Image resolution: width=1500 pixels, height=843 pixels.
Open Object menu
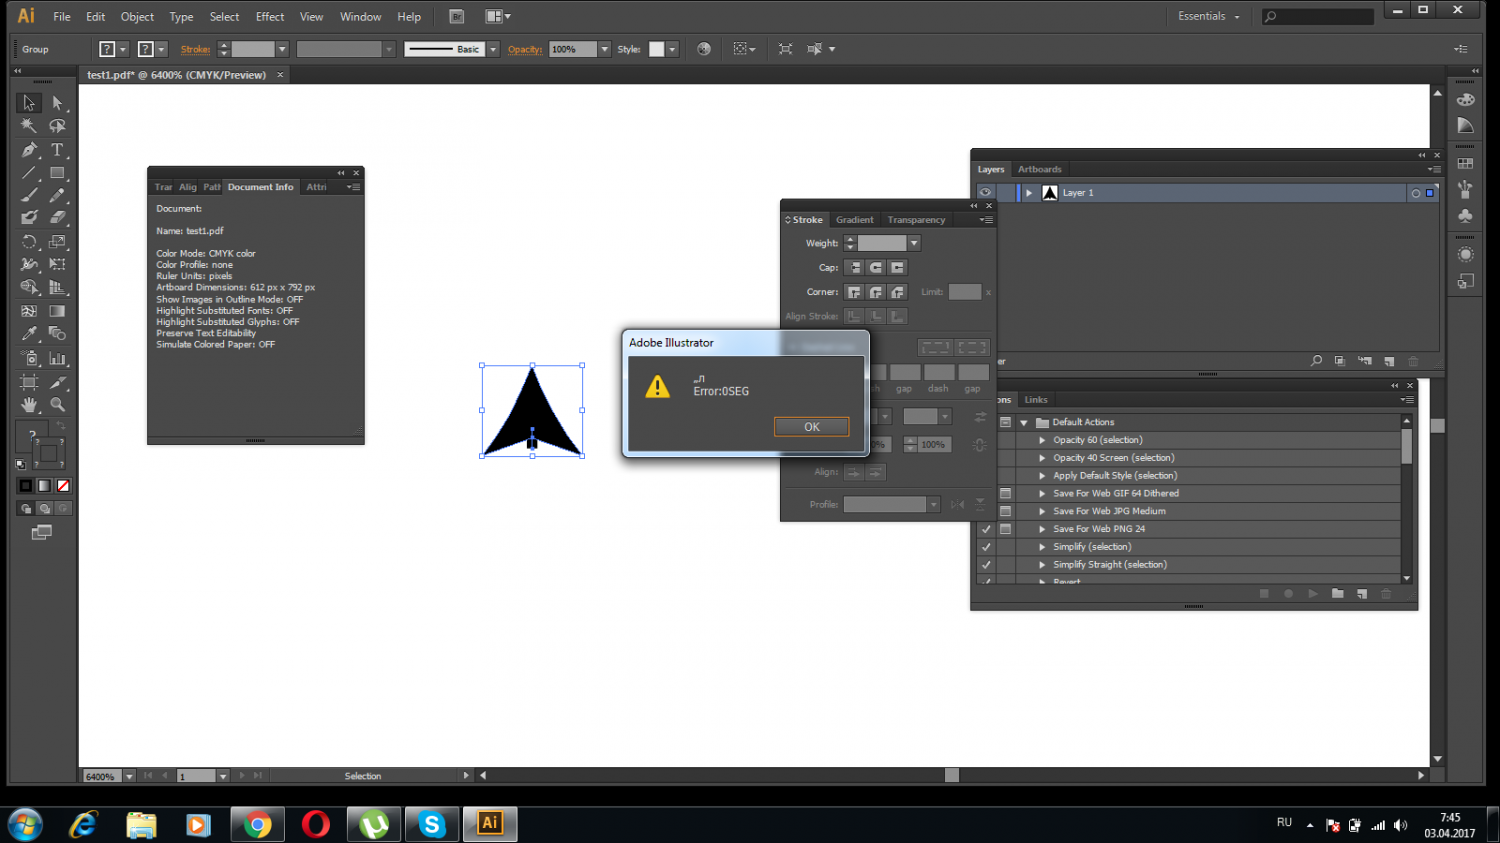click(137, 17)
